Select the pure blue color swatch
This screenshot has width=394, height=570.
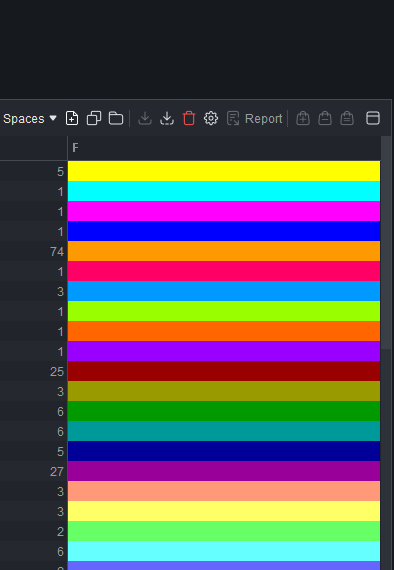coord(224,231)
